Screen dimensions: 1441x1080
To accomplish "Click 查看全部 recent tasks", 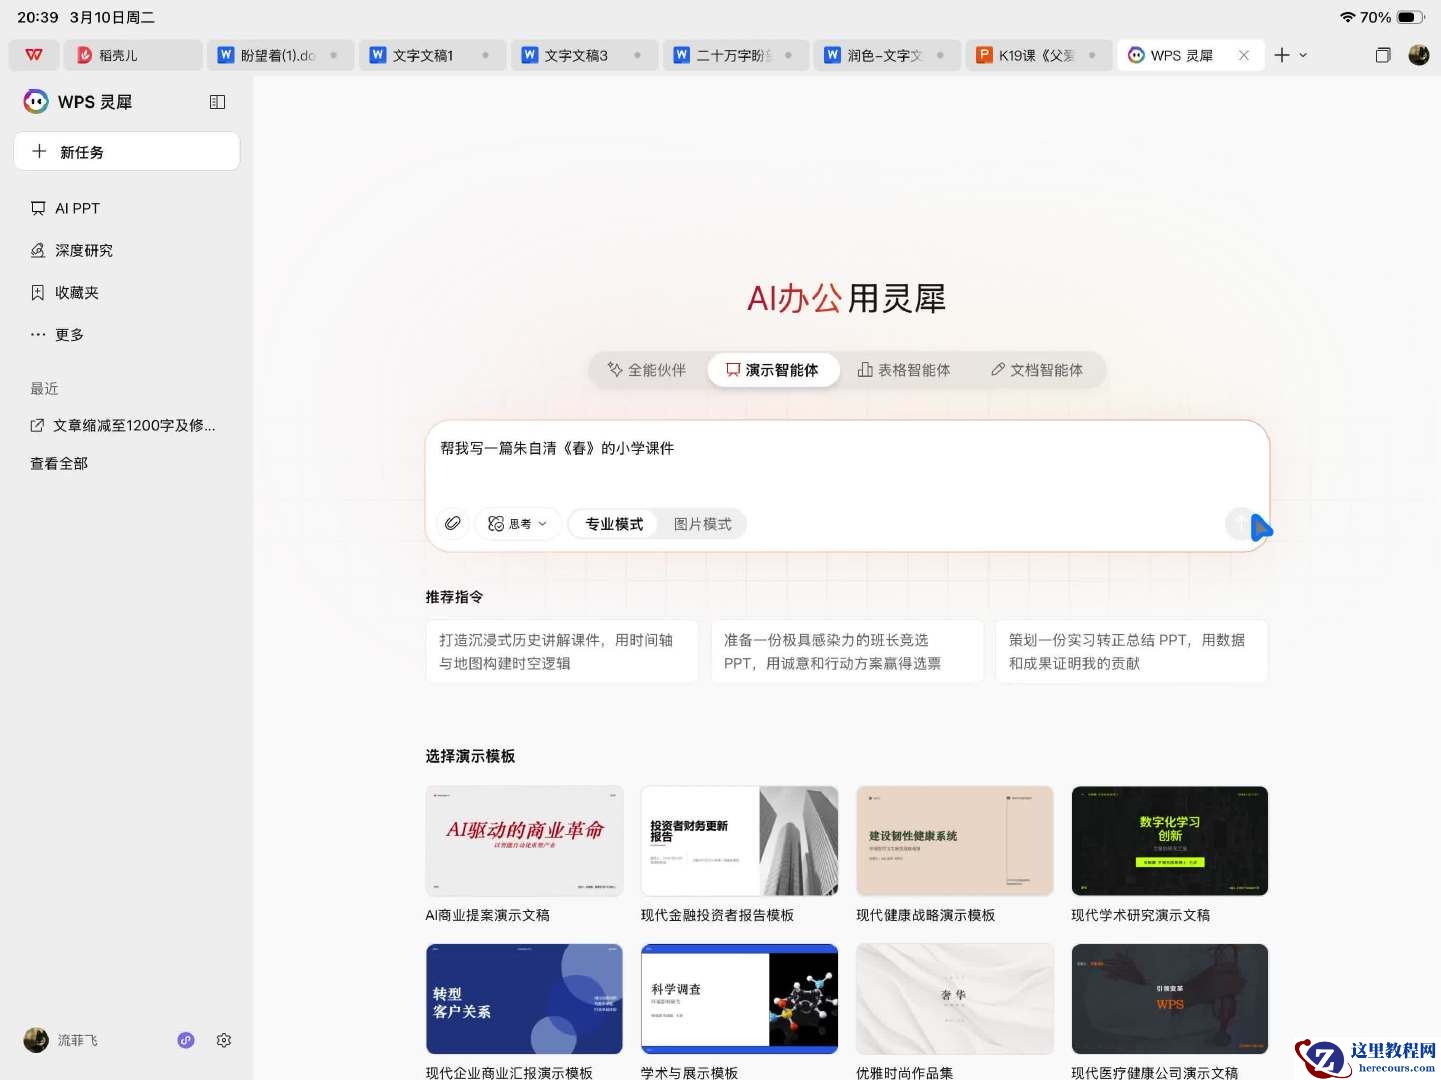I will pos(59,463).
